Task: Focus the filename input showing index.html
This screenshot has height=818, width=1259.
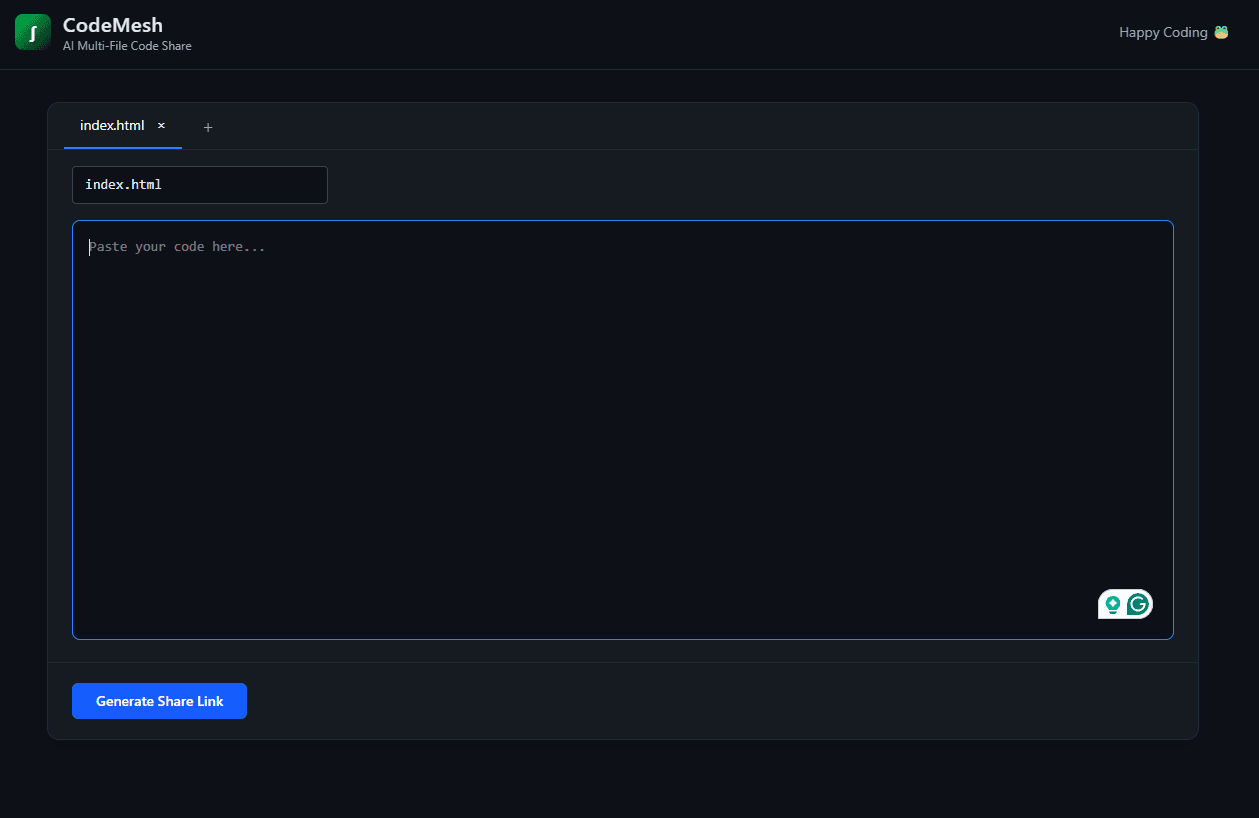Action: pyautogui.click(x=199, y=185)
